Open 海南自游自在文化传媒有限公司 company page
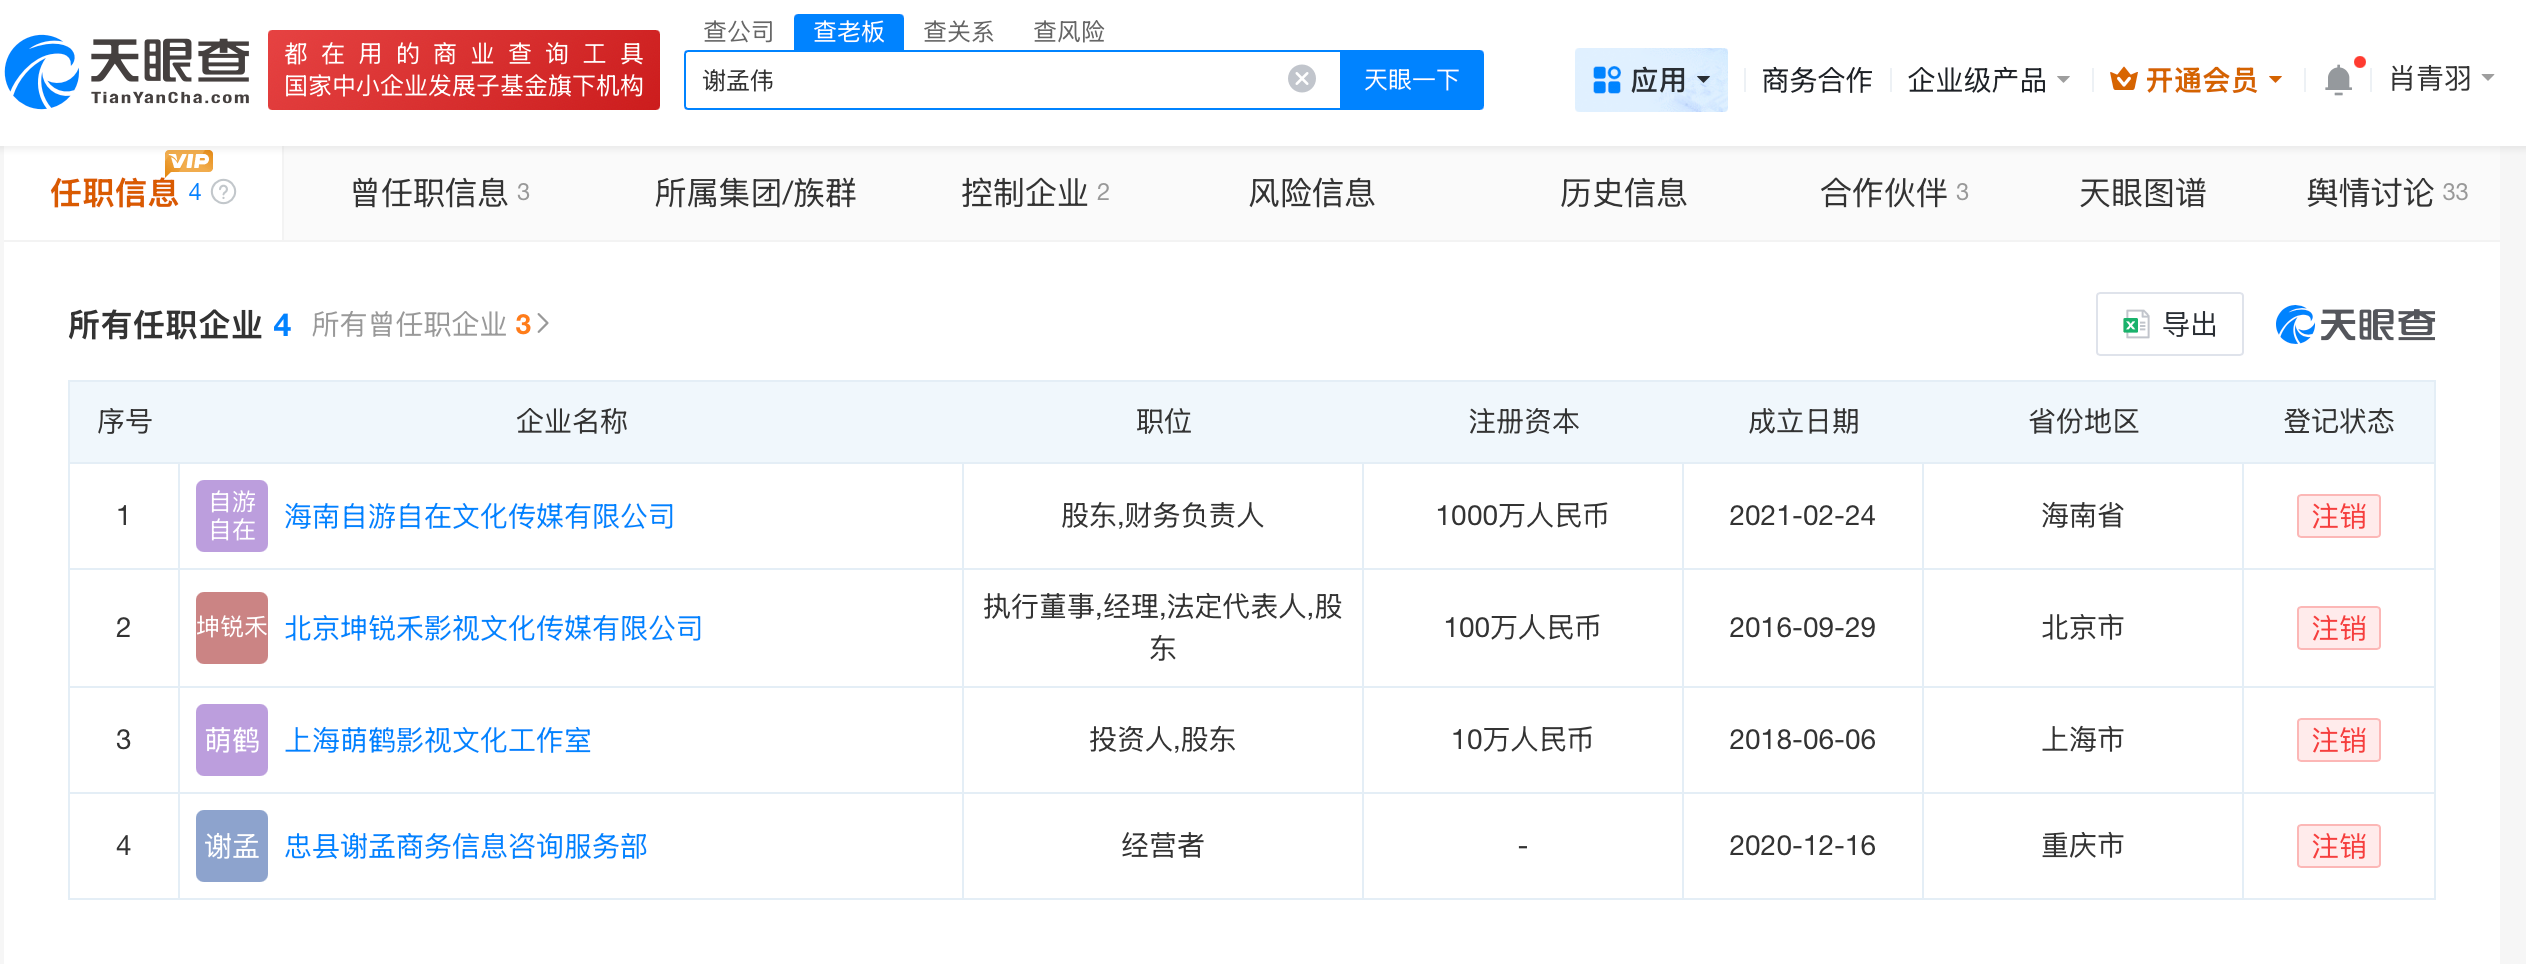This screenshot has height=964, width=2526. [478, 517]
